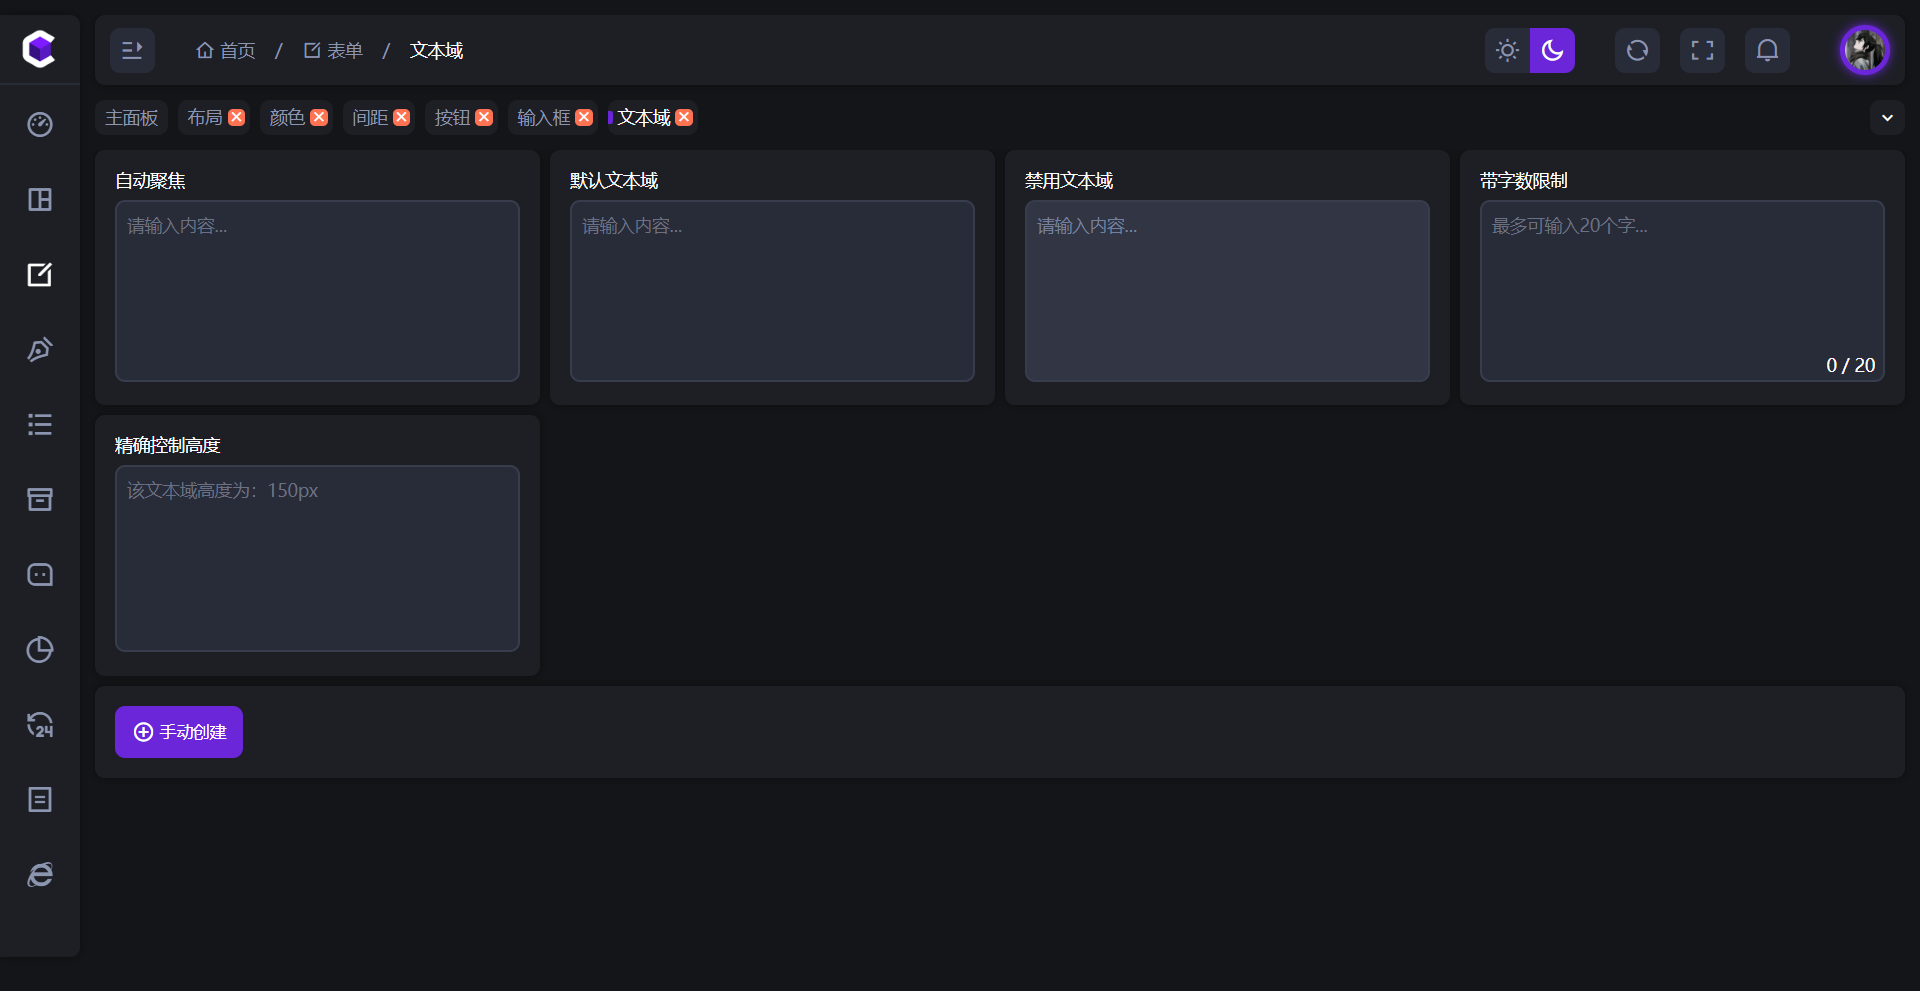
Task: Click the refresh page icon
Action: click(1637, 50)
